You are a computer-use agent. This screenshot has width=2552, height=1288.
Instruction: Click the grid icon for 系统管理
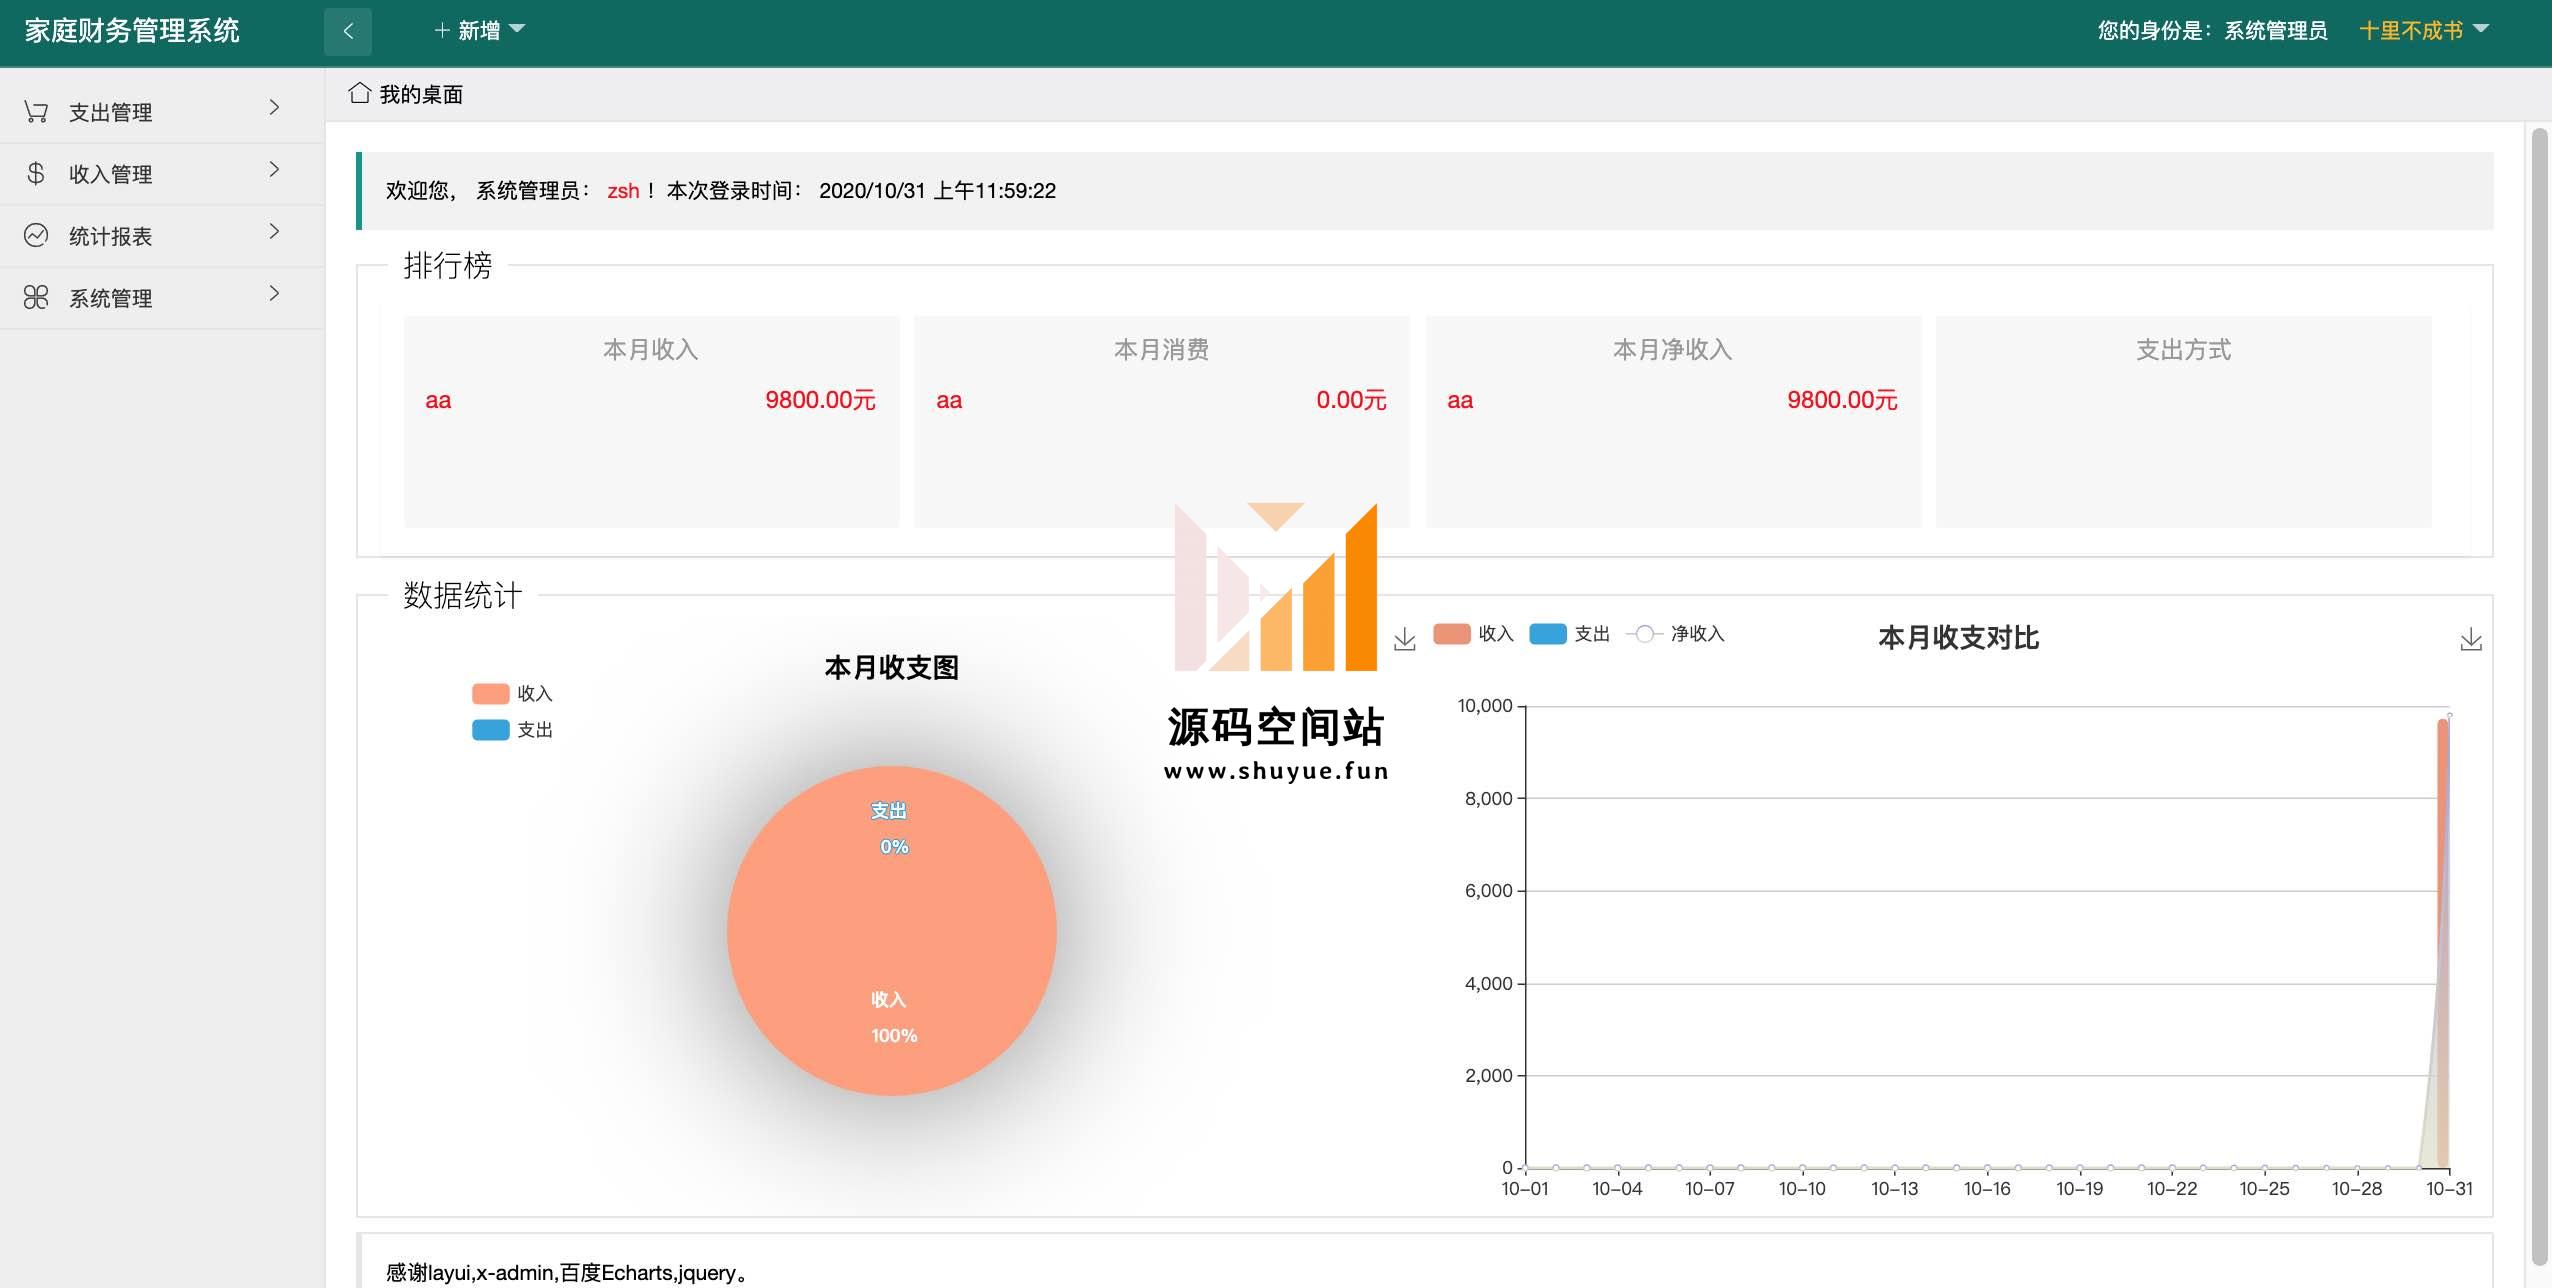click(x=36, y=298)
